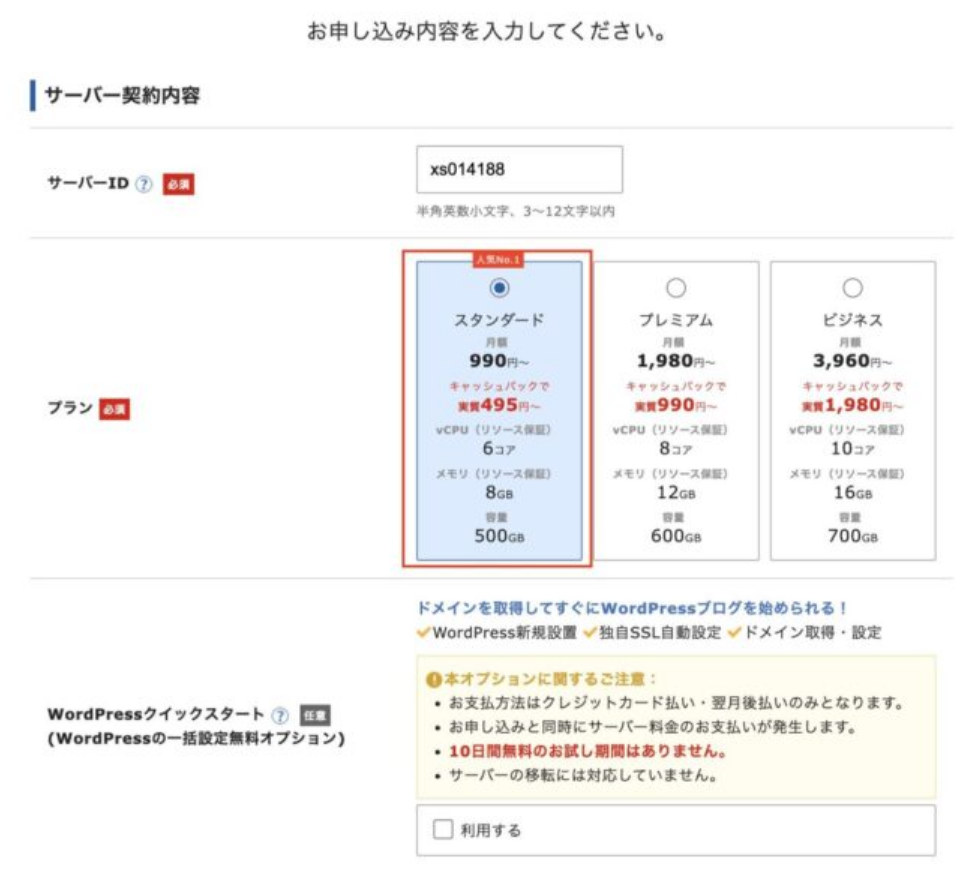The width and height of the screenshot is (974, 870).
Task: Click the red 必須 badge beside サーバーID
Action: point(178,185)
